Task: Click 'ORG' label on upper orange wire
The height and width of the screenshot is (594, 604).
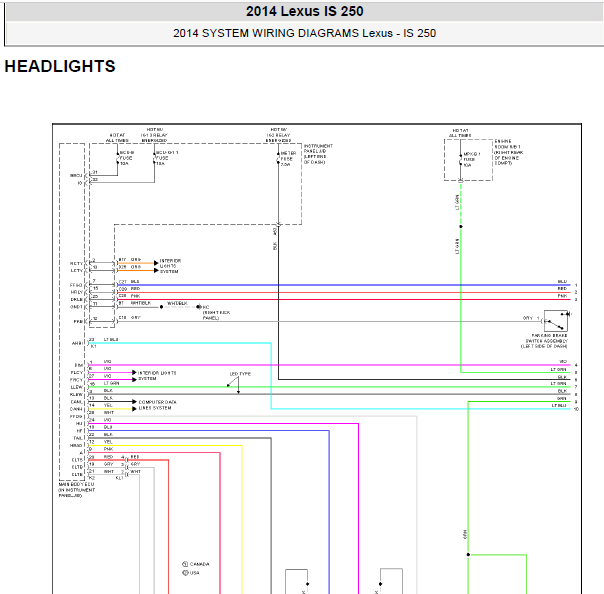Action: [x=136, y=259]
